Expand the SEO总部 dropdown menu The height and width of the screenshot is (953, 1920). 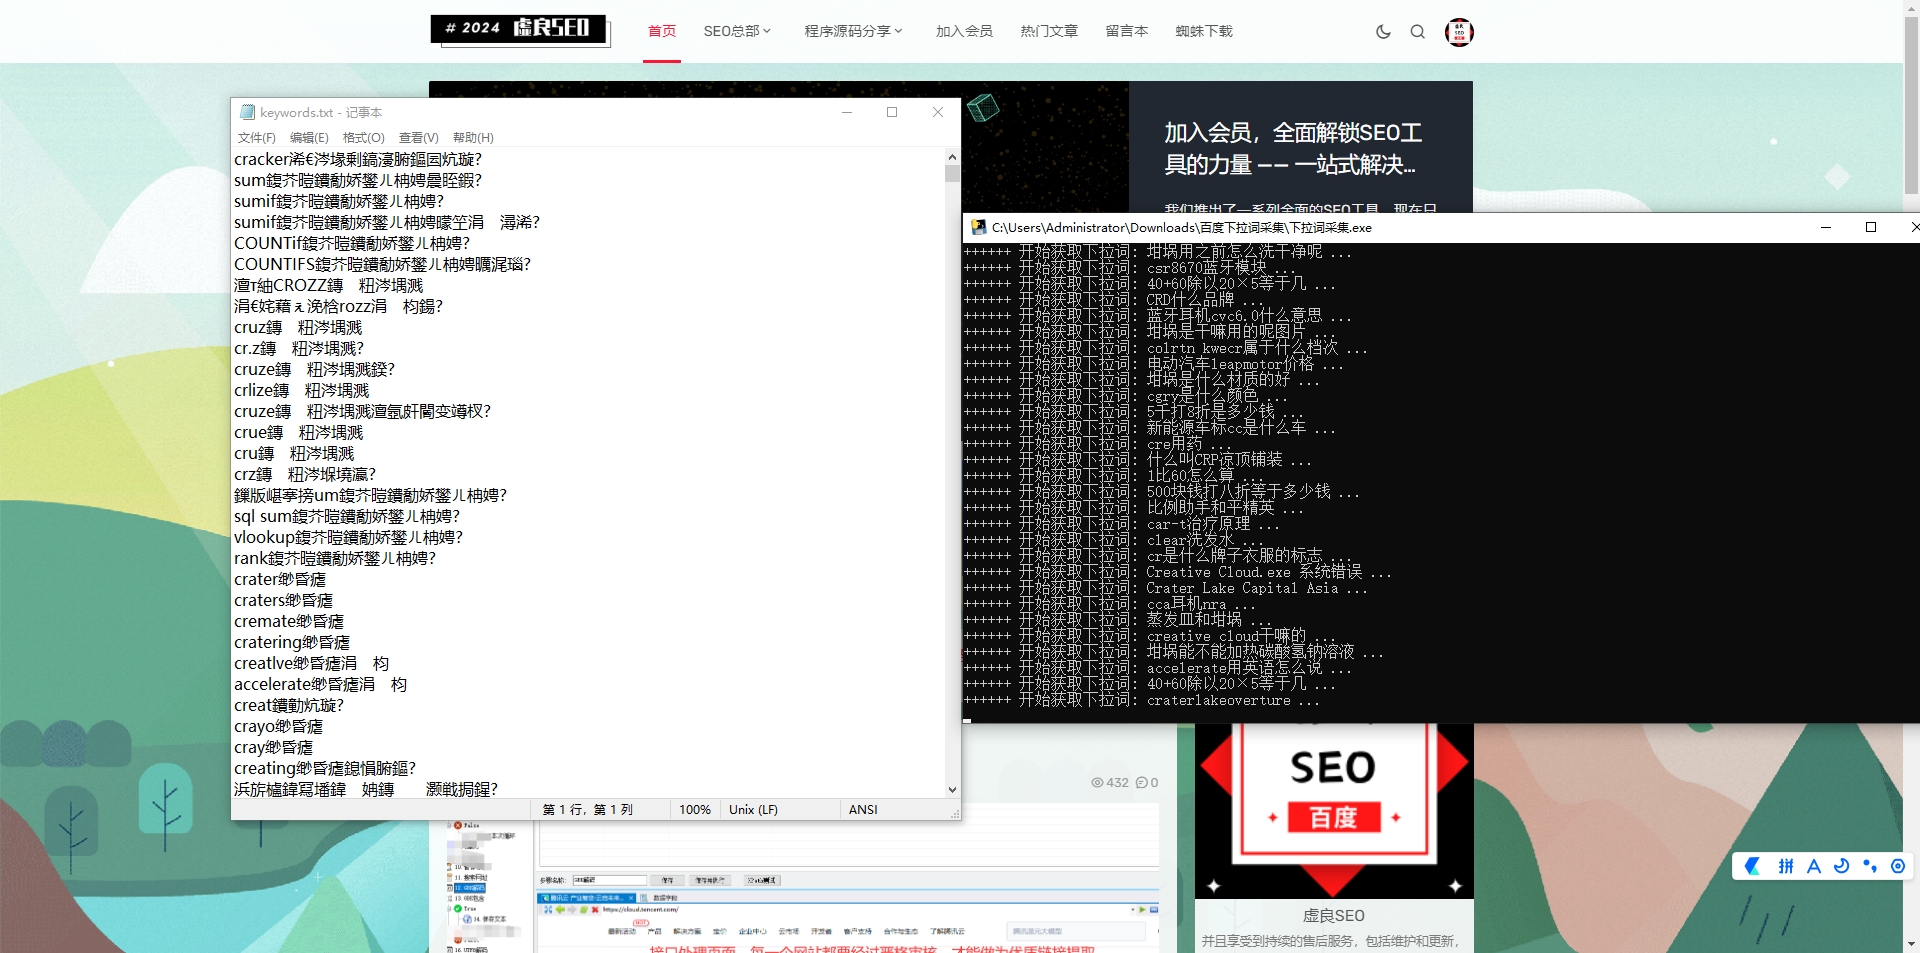(737, 31)
